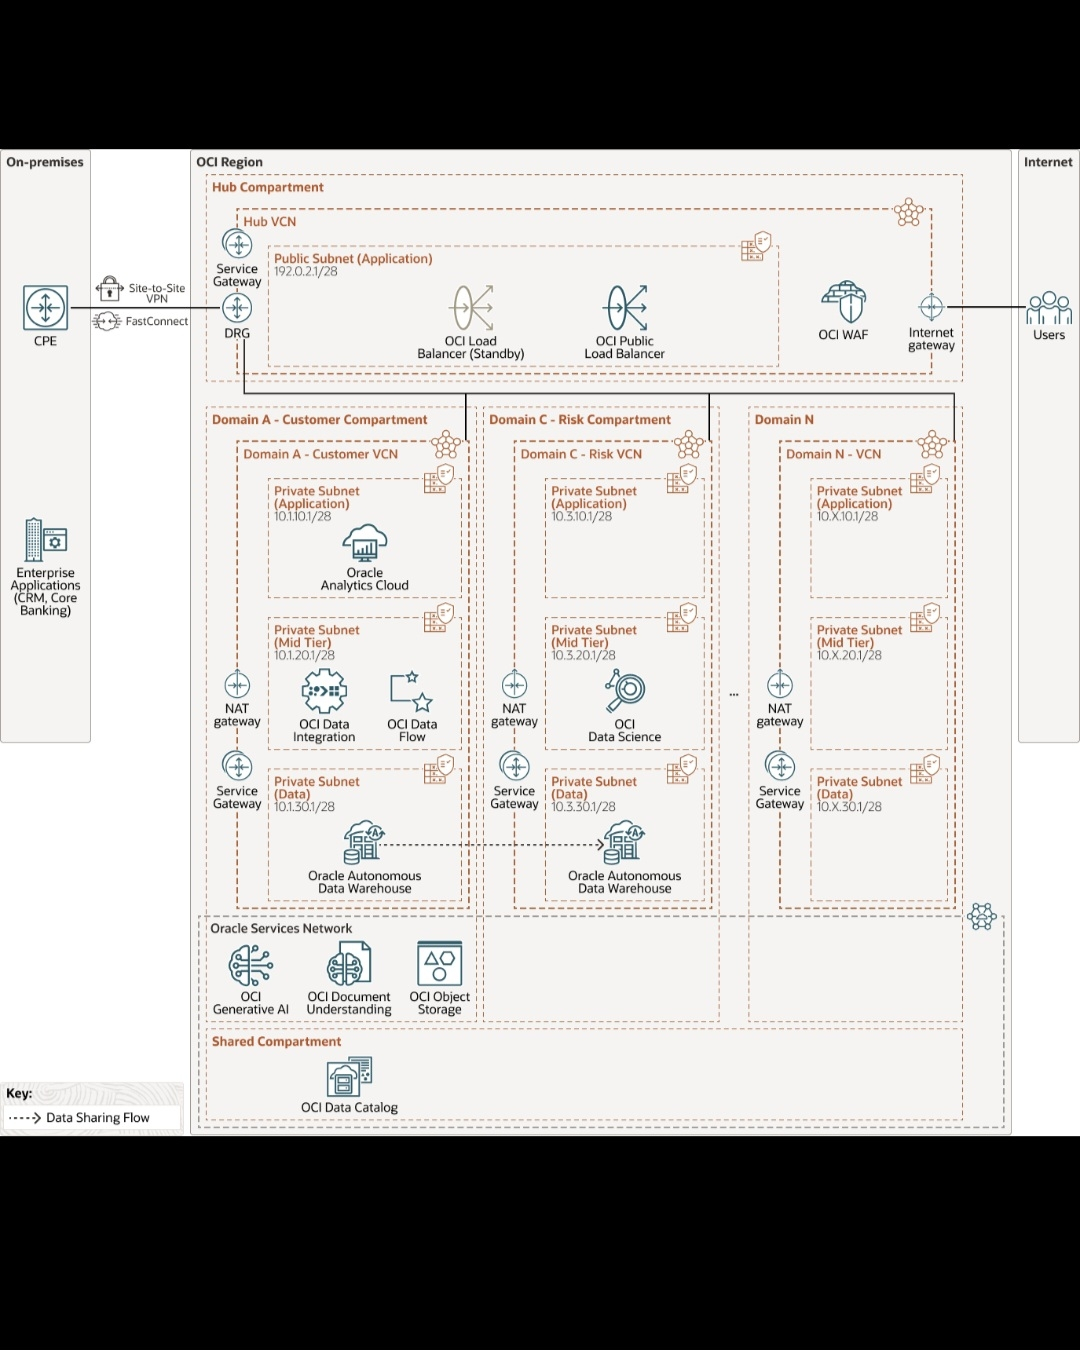Click the "Domain N - VCN" label
The height and width of the screenshot is (1350, 1080).
[x=834, y=454]
